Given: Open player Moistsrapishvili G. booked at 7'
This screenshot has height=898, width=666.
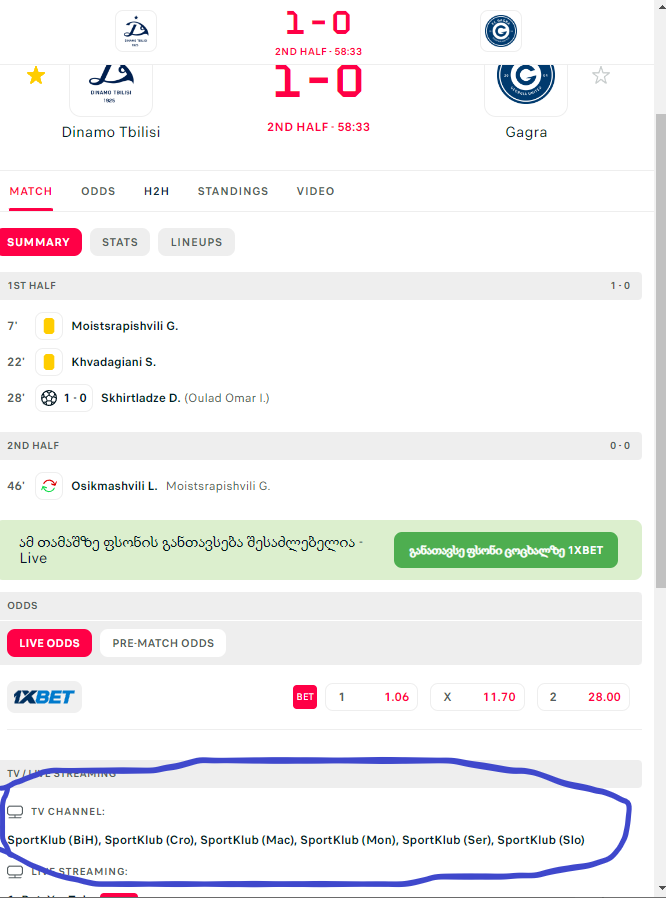Looking at the screenshot, I should tap(125, 326).
